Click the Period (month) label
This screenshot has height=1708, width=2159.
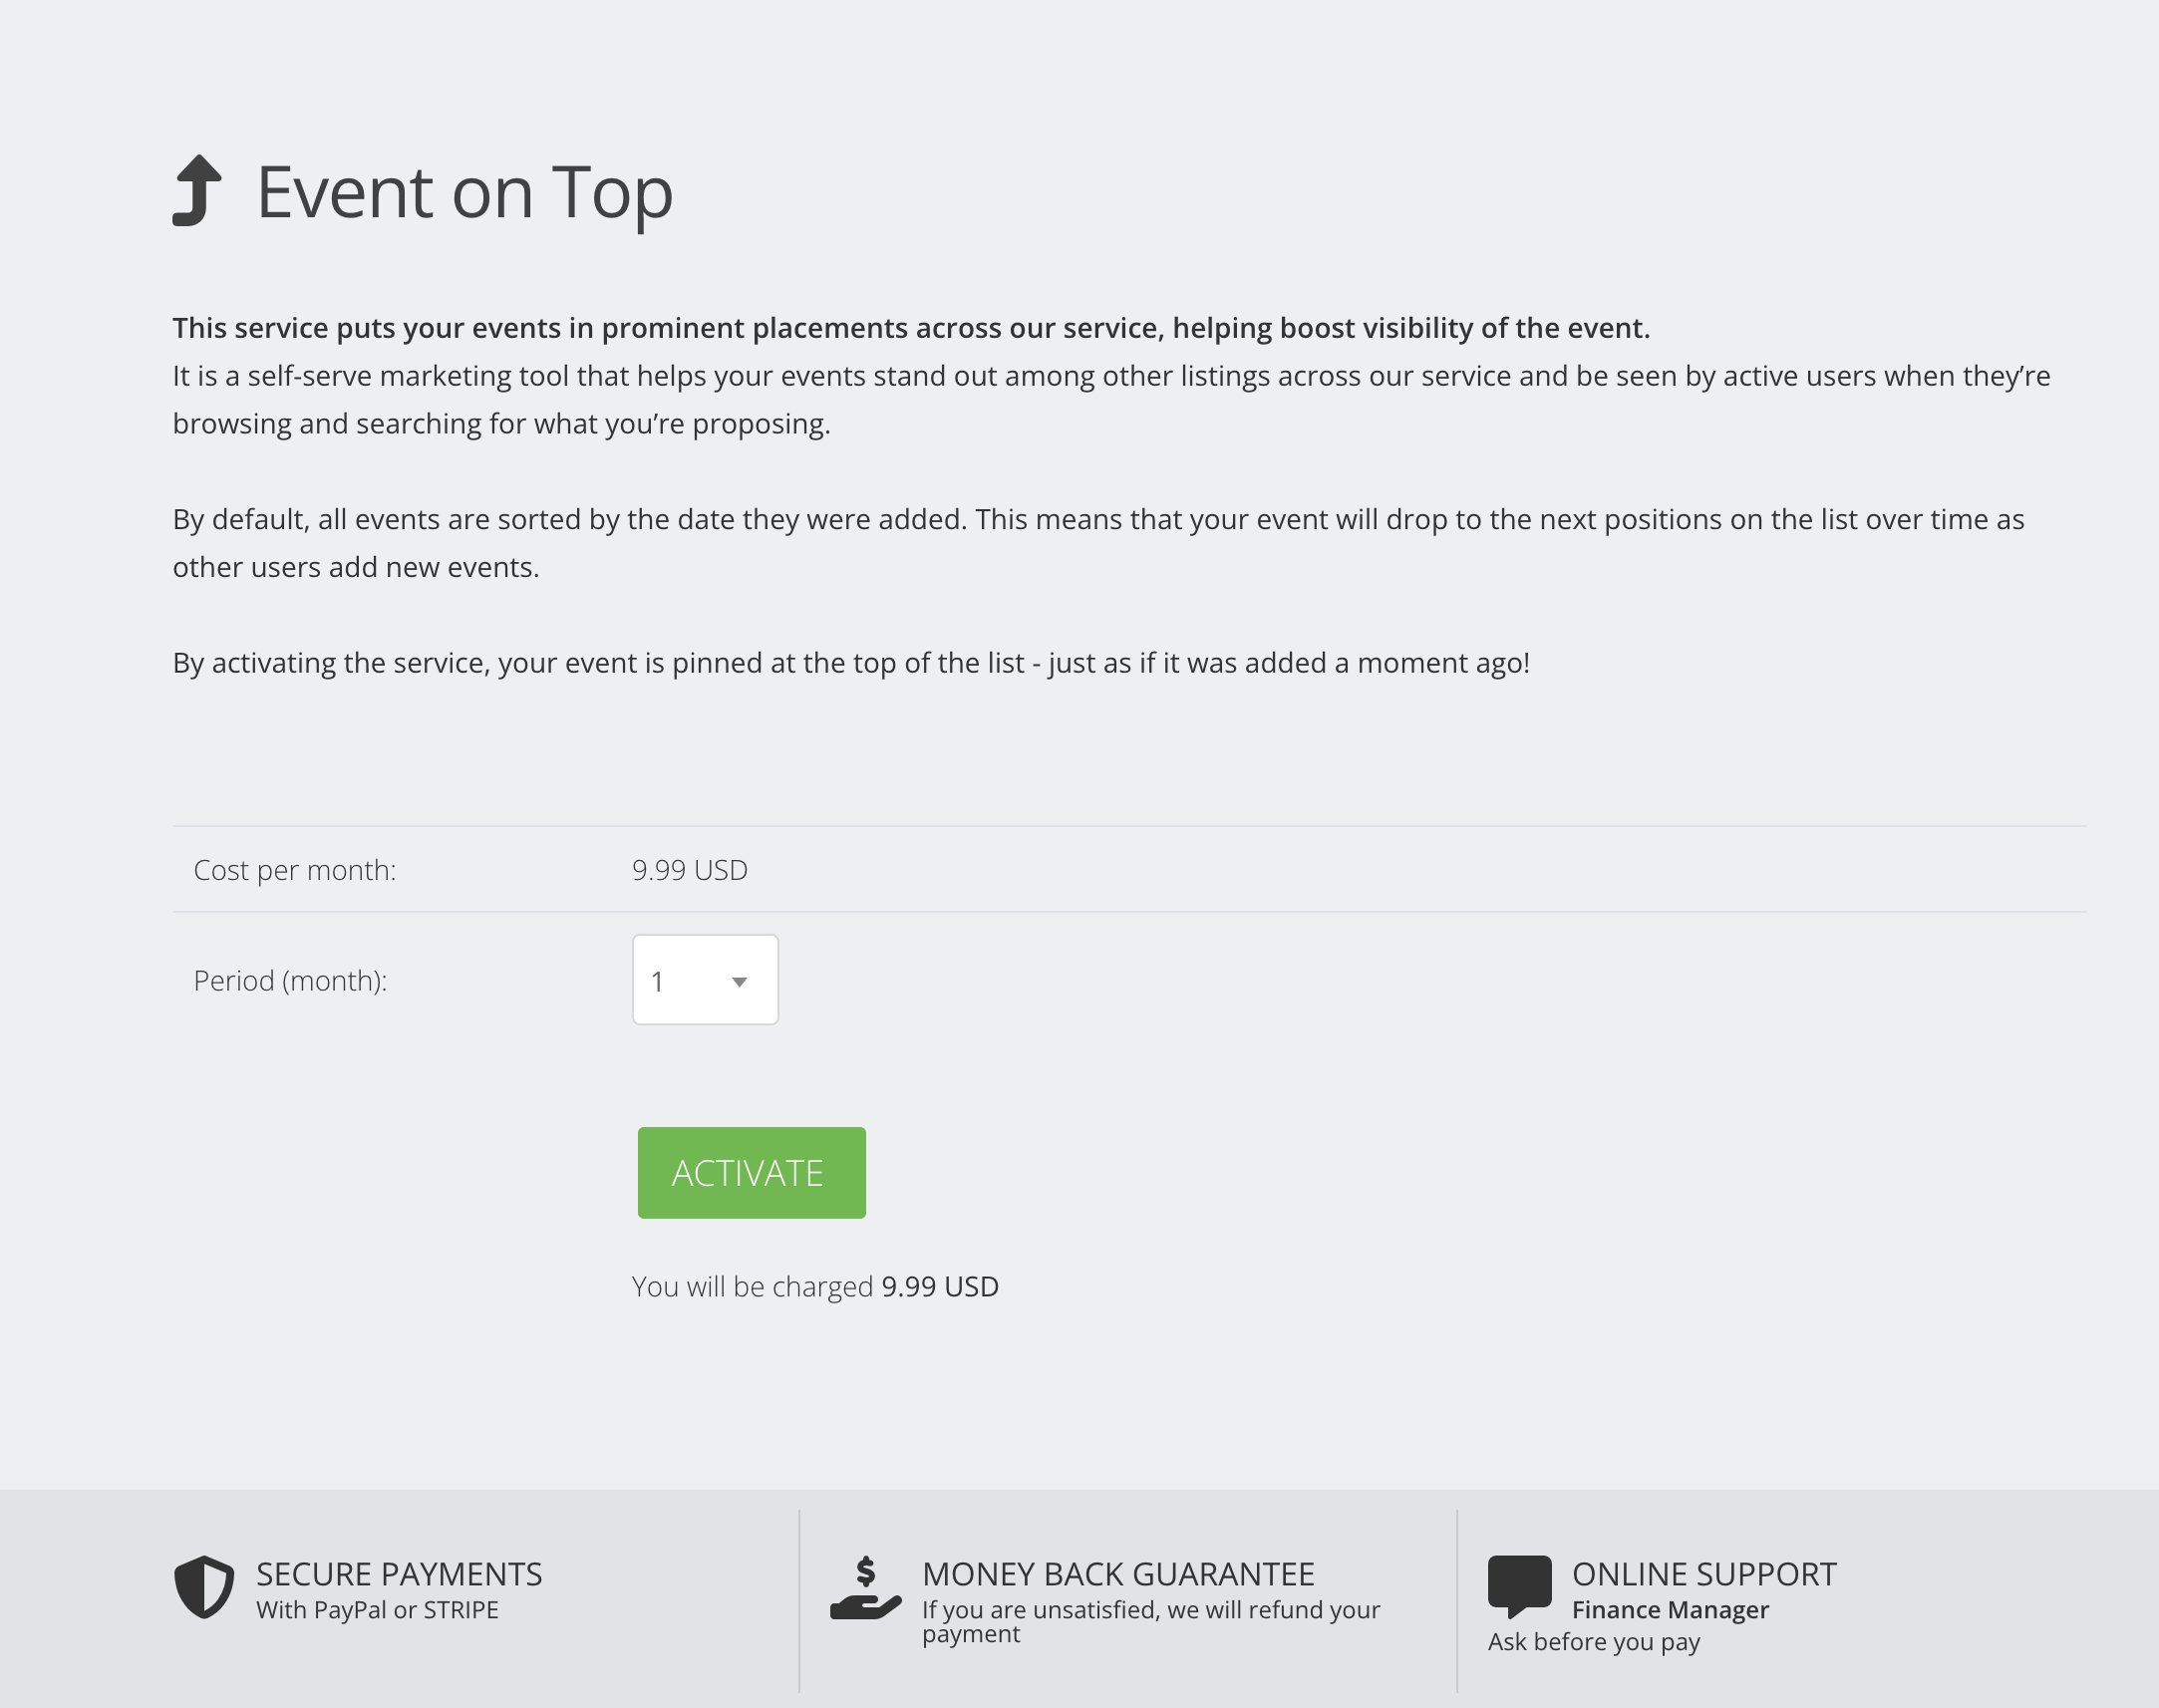pyautogui.click(x=290, y=981)
